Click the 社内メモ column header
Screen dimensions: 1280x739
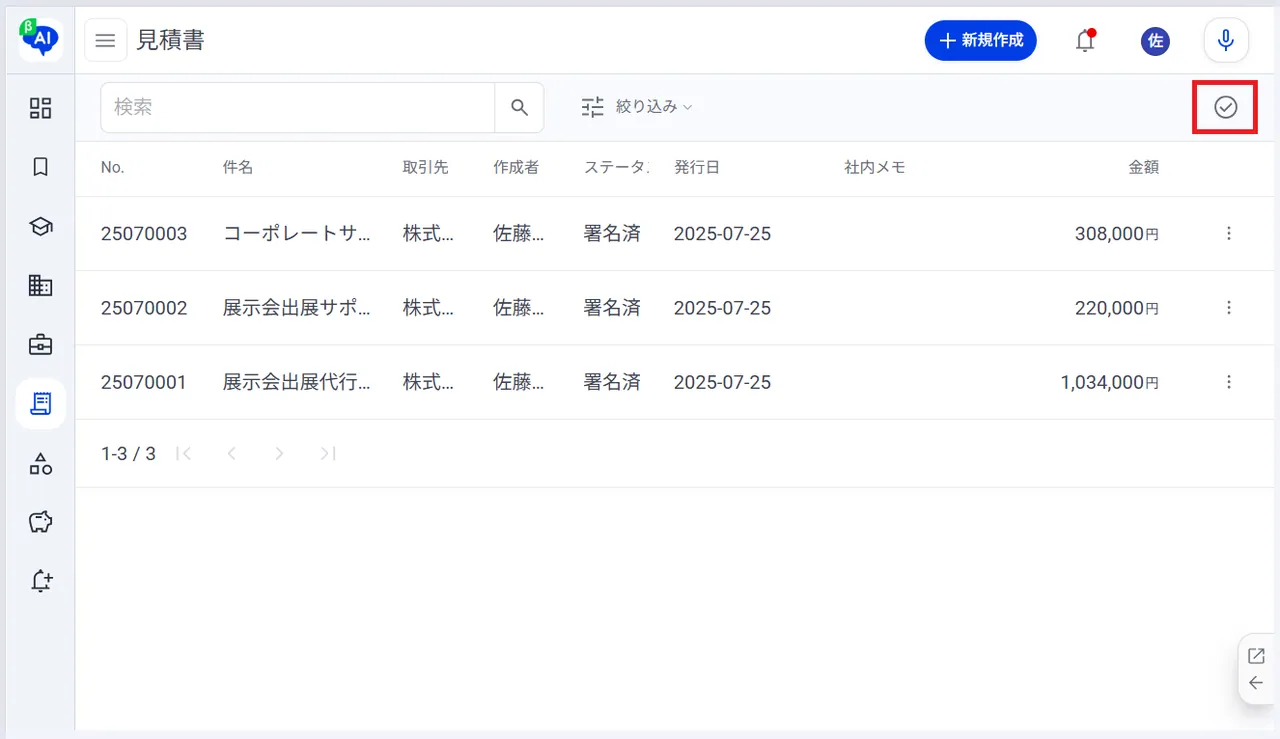(875, 168)
